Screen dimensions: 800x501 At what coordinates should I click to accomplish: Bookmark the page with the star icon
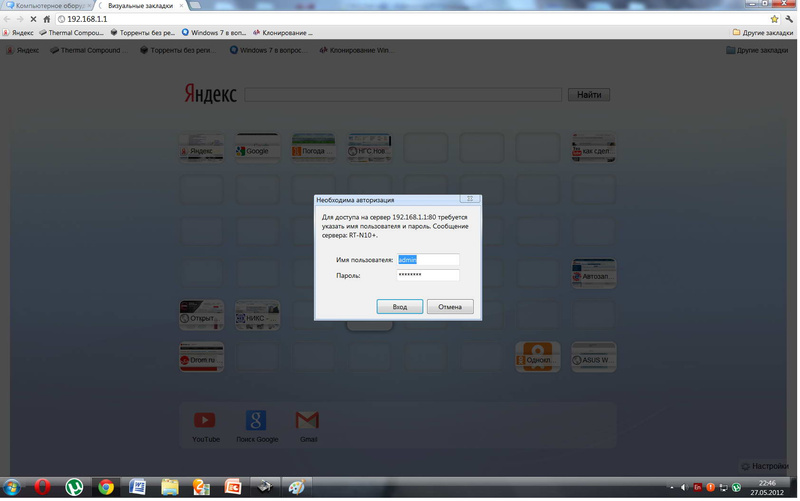(774, 19)
